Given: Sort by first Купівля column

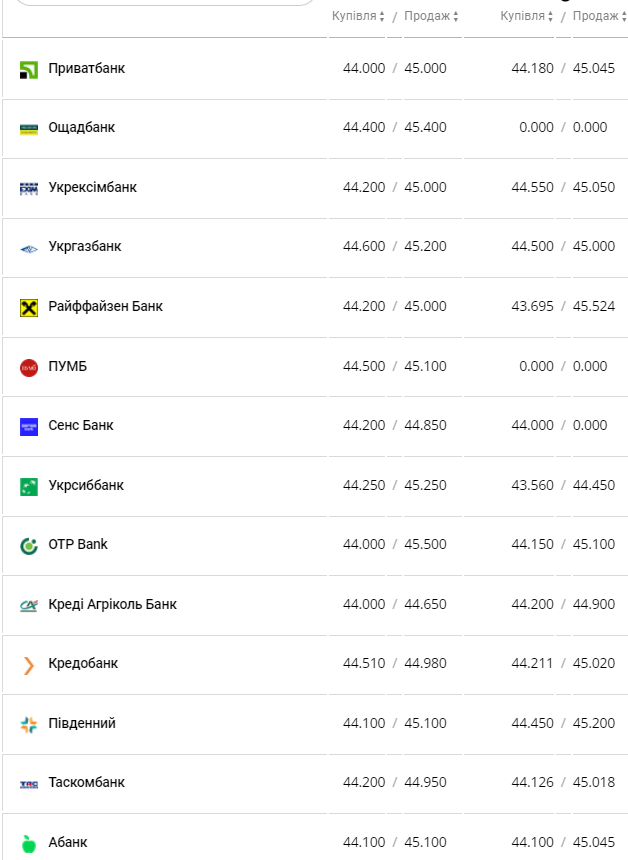Looking at the screenshot, I should (358, 16).
